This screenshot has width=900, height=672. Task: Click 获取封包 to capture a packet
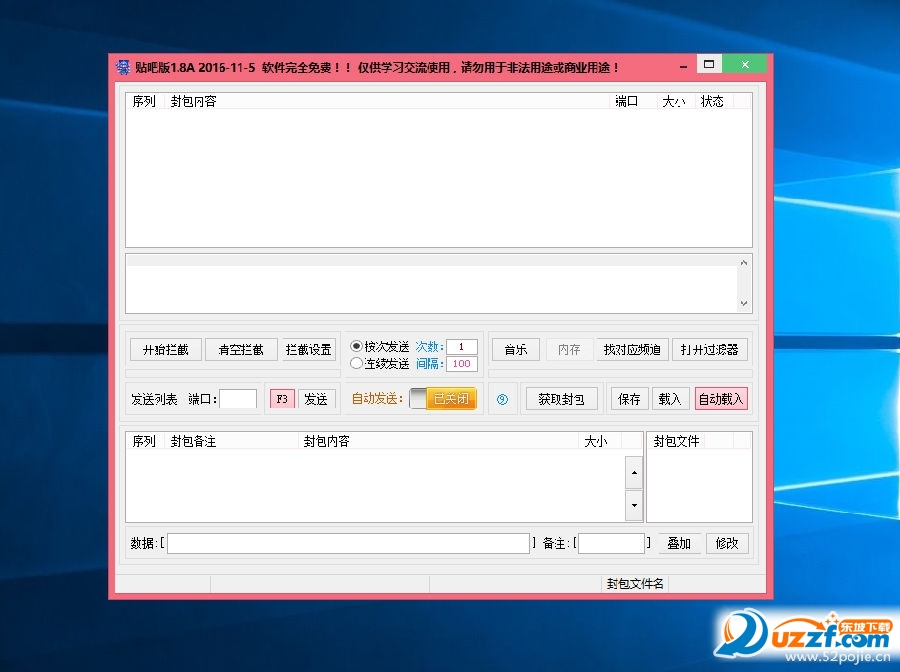pos(561,398)
